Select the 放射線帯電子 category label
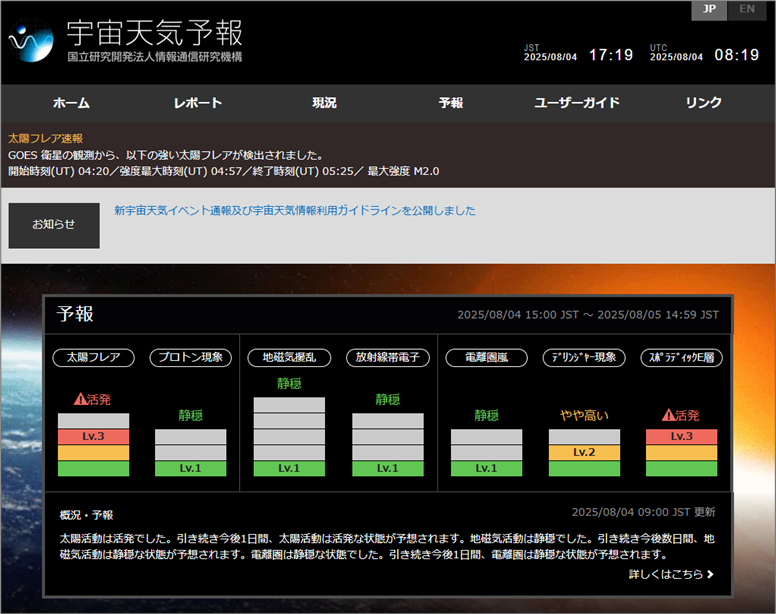This screenshot has height=614, width=776. (387, 357)
